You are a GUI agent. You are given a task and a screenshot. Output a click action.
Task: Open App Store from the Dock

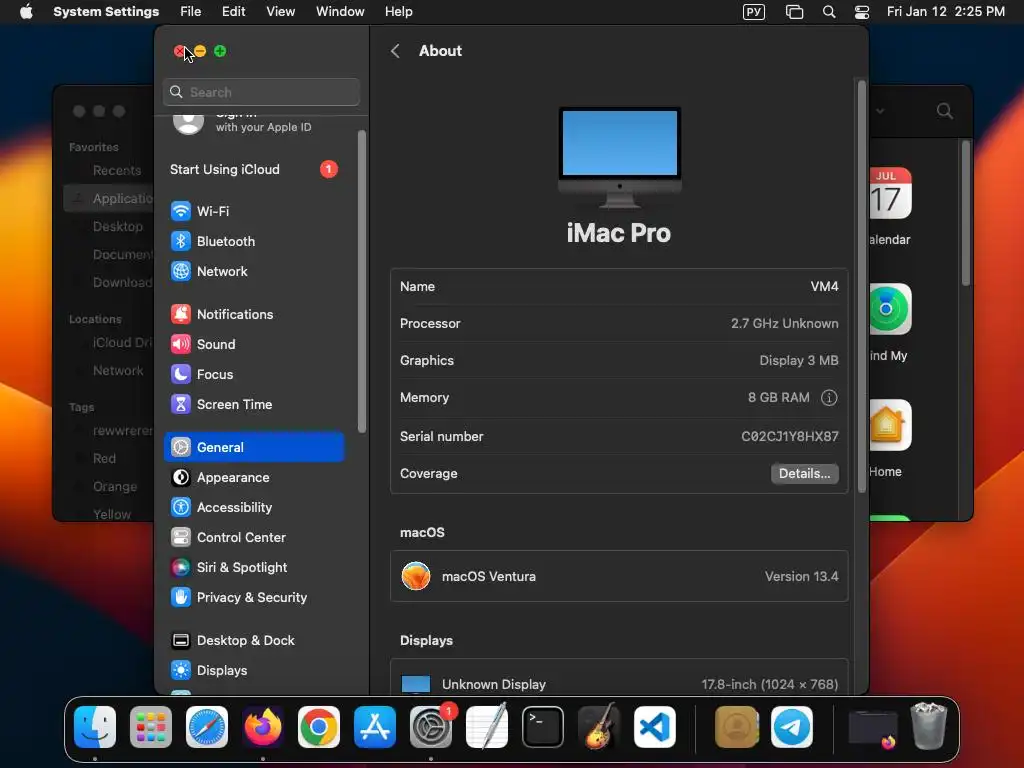coord(375,727)
